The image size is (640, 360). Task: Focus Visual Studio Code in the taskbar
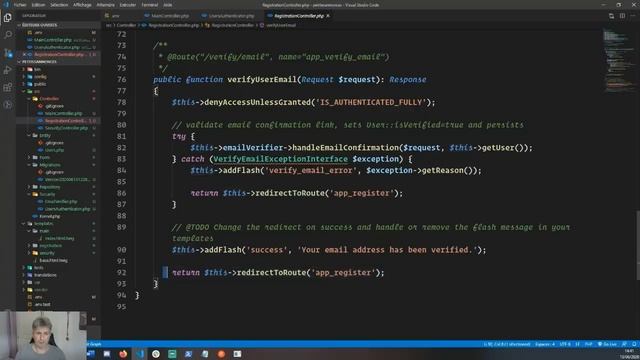tap(140, 354)
